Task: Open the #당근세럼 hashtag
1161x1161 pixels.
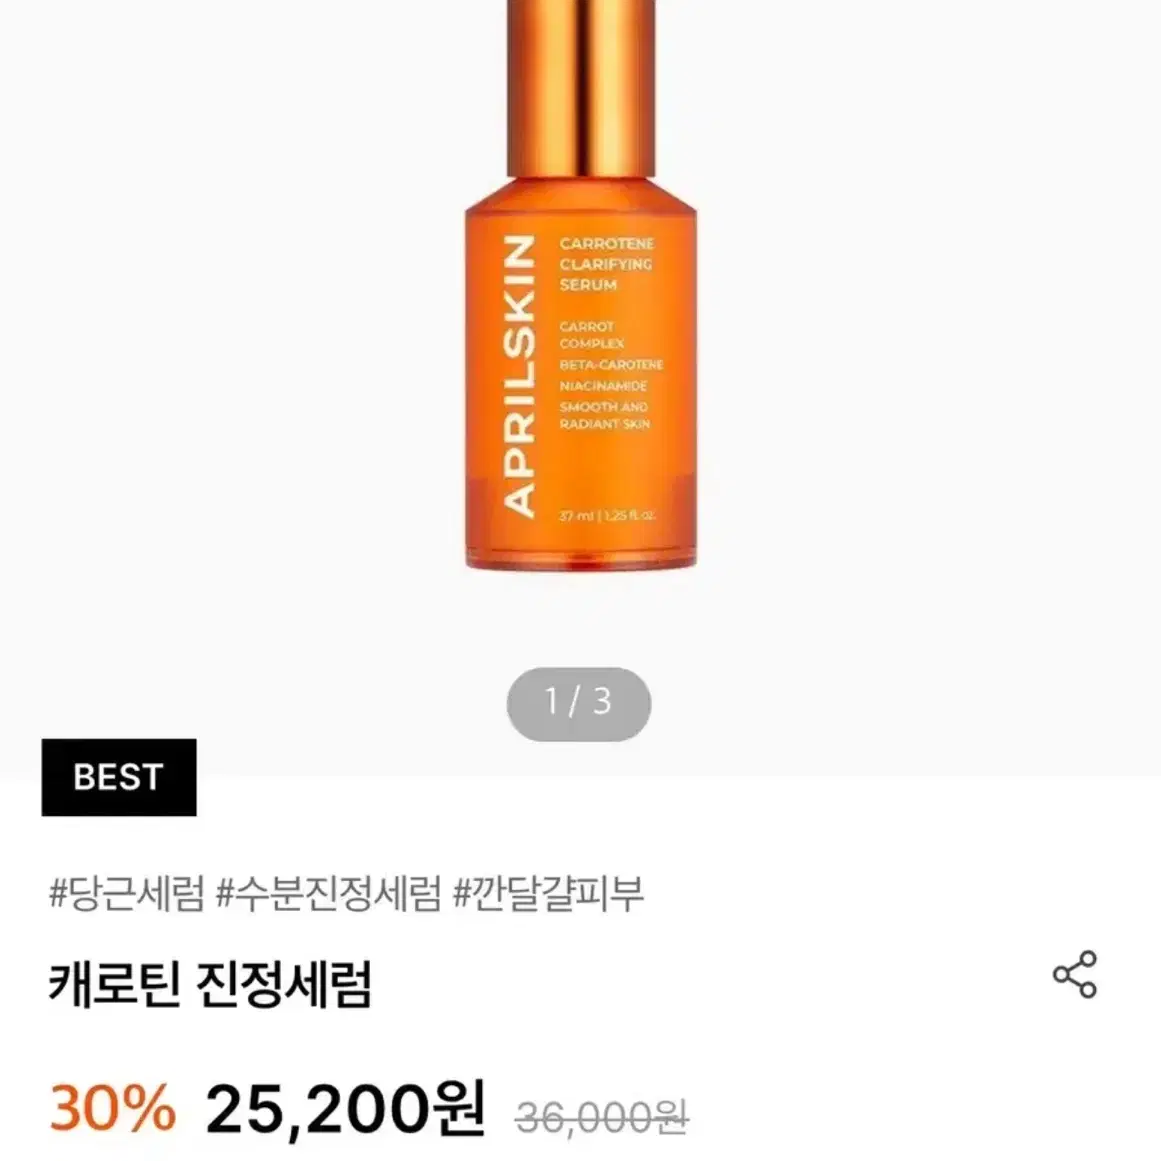Action: click(x=126, y=894)
